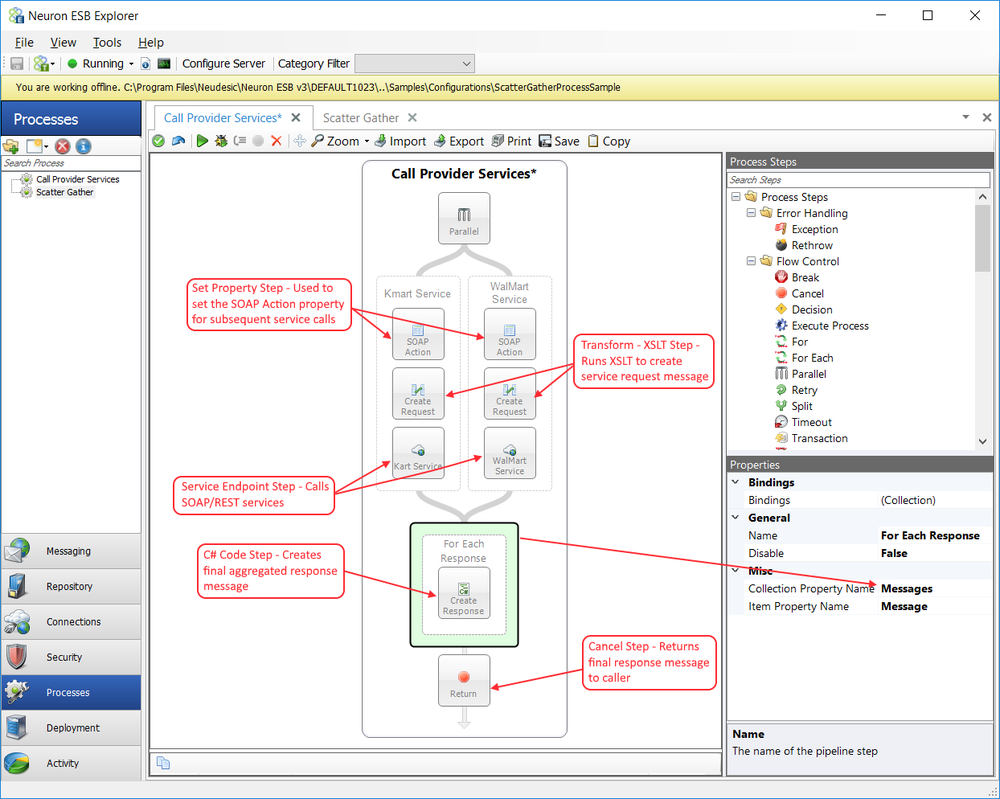Open the Connections navigation section

click(x=71, y=622)
